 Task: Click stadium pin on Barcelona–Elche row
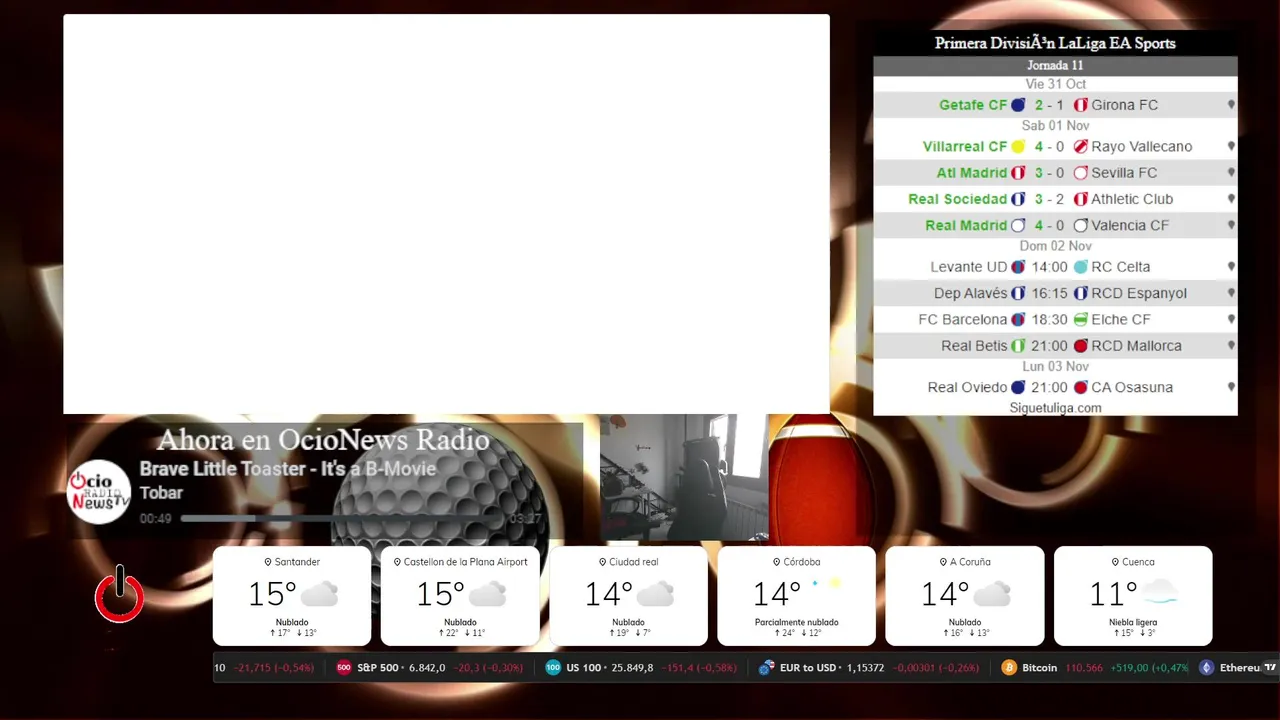click(1231, 320)
